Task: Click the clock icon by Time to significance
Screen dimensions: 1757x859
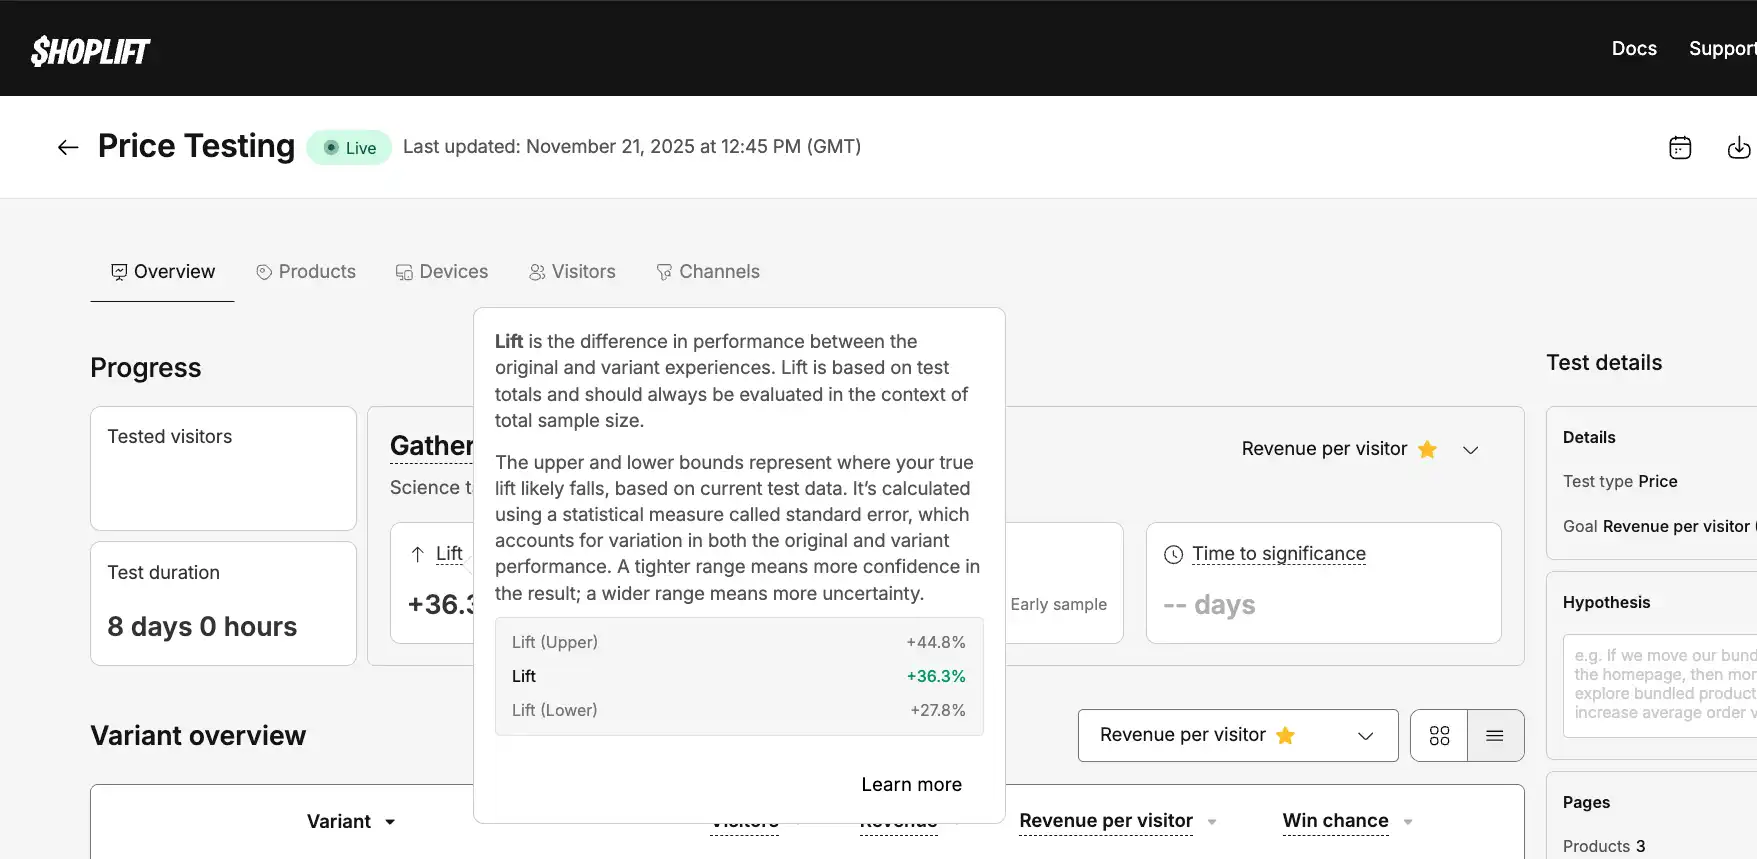Action: (1174, 555)
